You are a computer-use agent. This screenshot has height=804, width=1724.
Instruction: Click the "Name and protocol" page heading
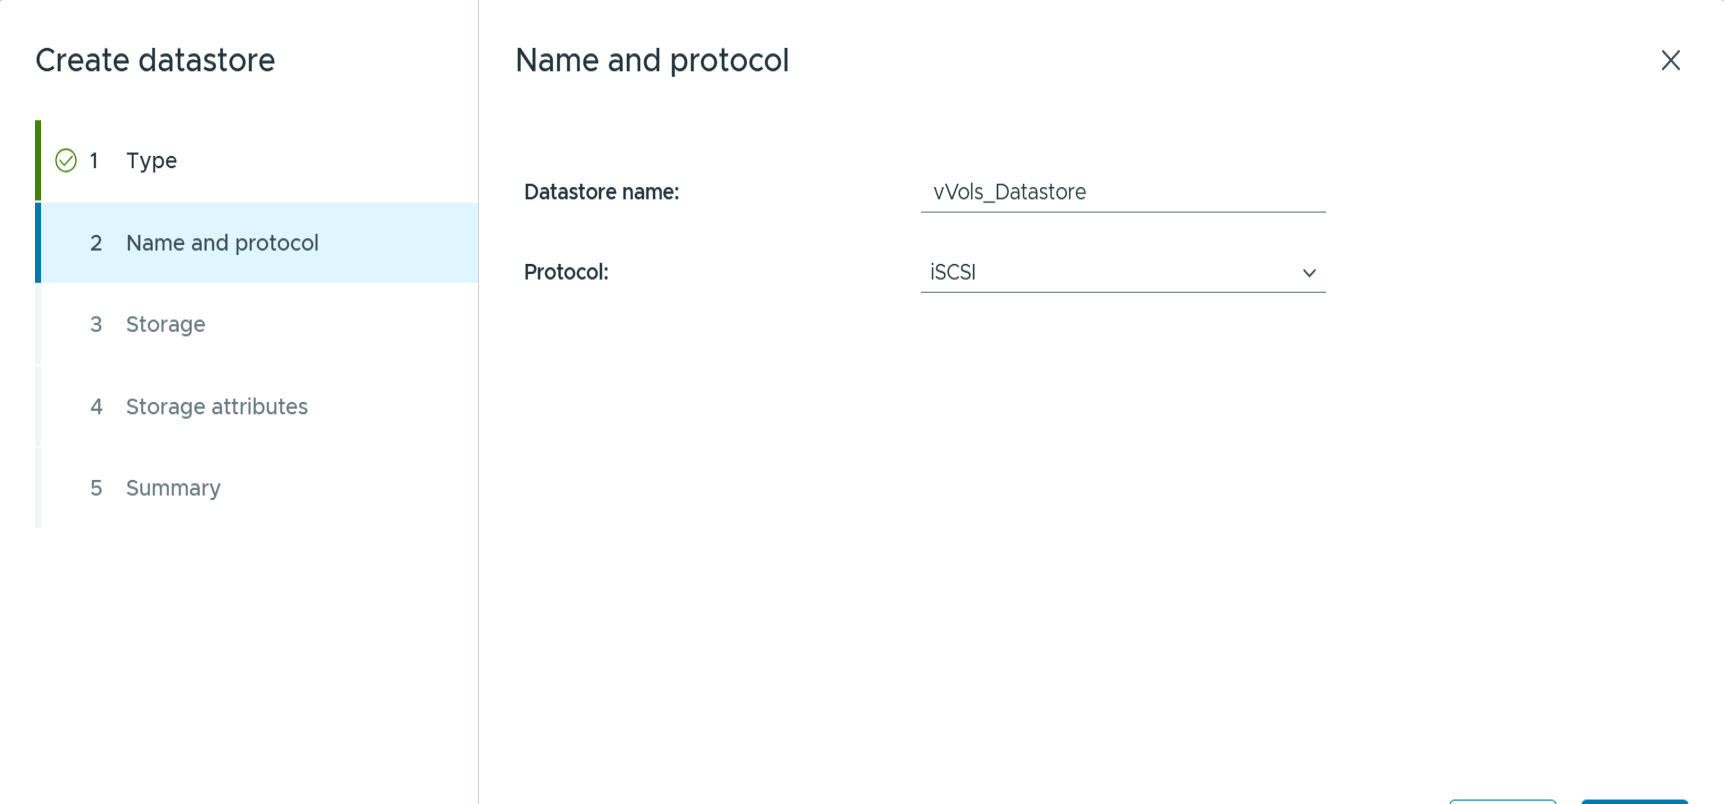click(652, 61)
